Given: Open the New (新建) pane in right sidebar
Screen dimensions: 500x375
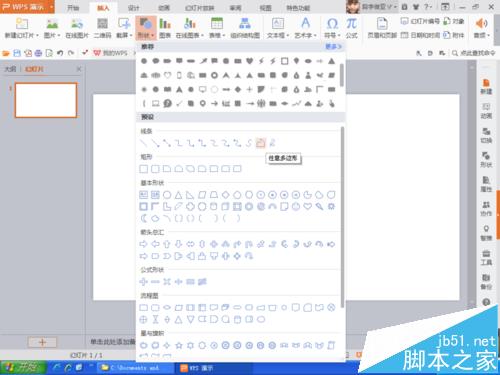Looking at the screenshot, I should tap(486, 87).
